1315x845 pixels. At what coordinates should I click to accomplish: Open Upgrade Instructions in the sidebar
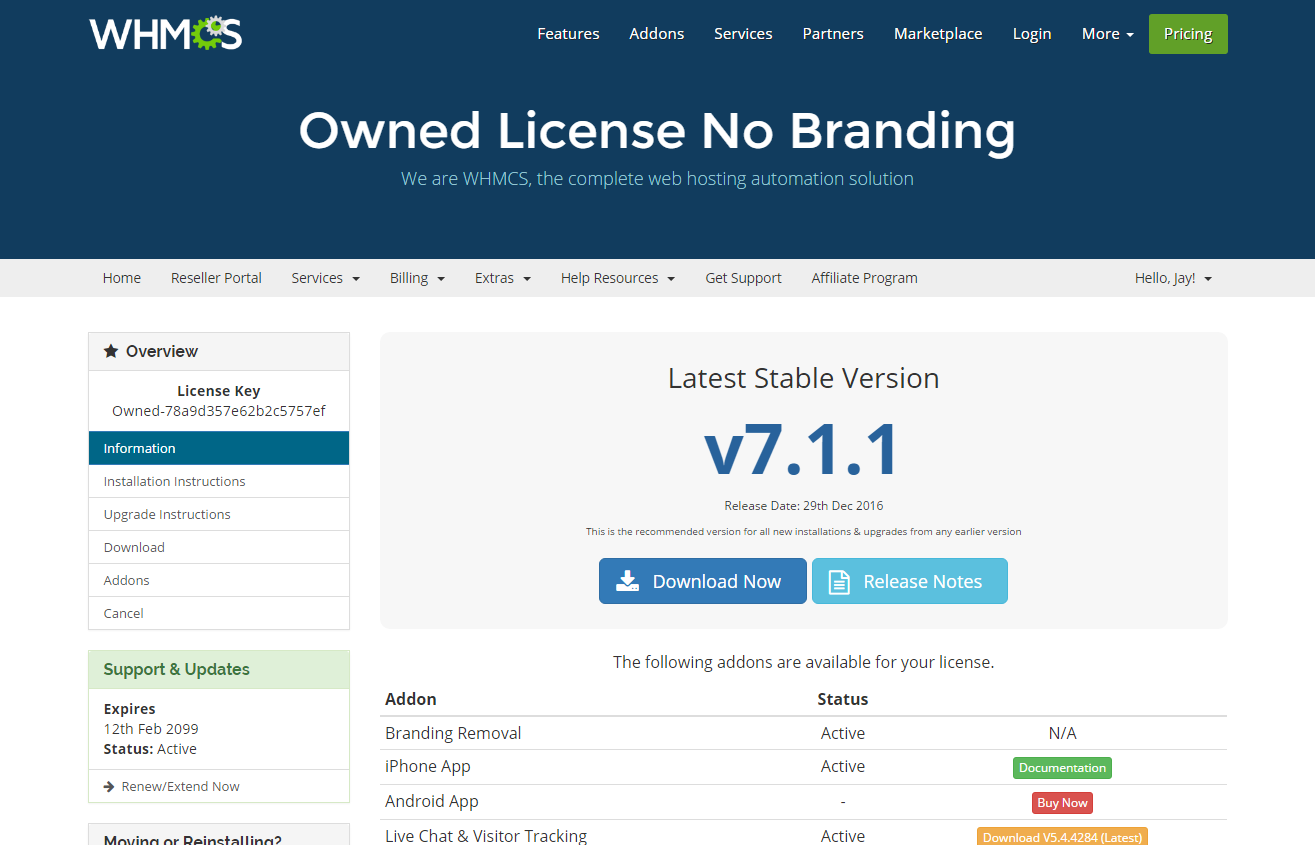click(x=219, y=514)
